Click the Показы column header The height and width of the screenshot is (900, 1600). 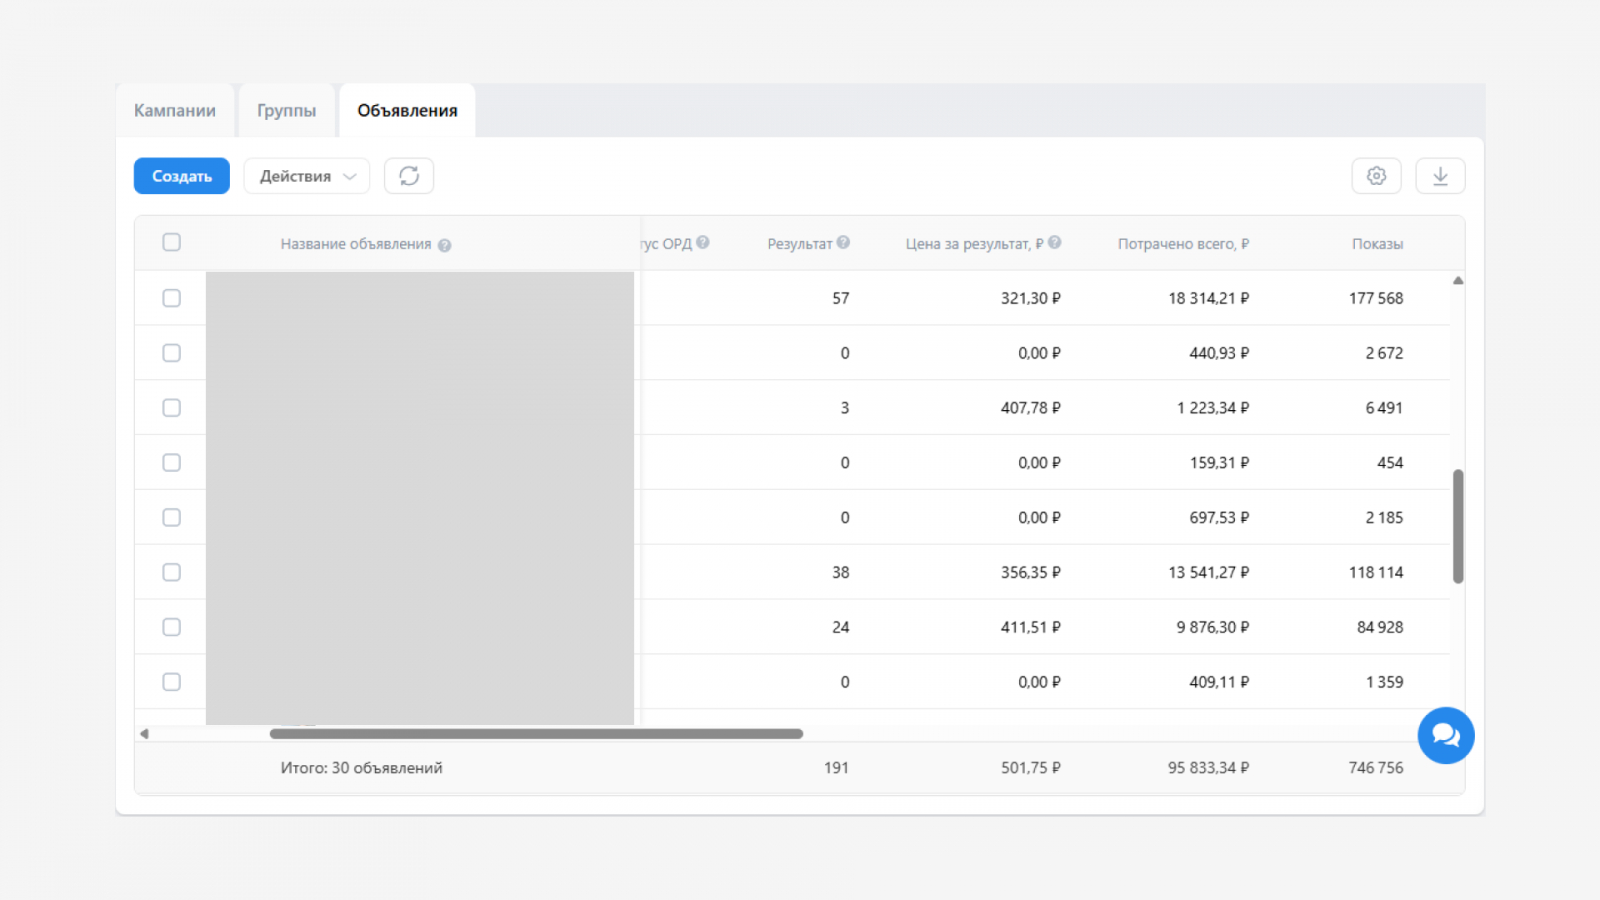(1377, 244)
